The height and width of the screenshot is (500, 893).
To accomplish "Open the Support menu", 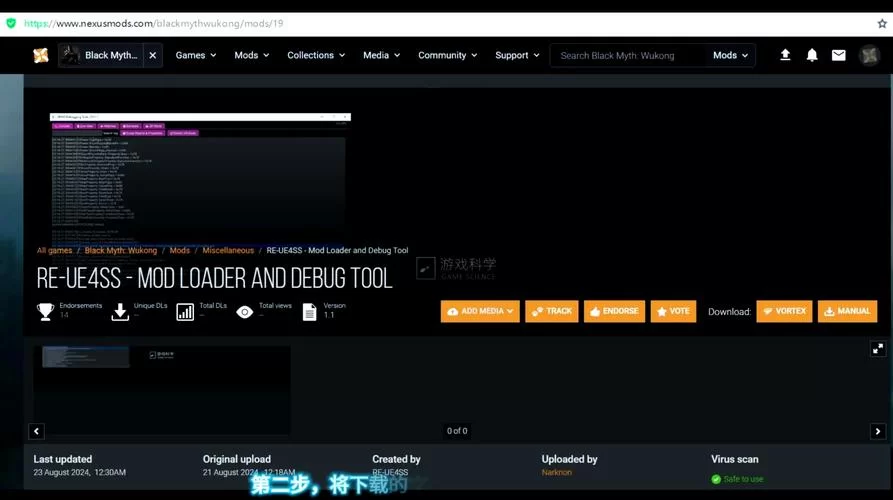I will tap(517, 56).
